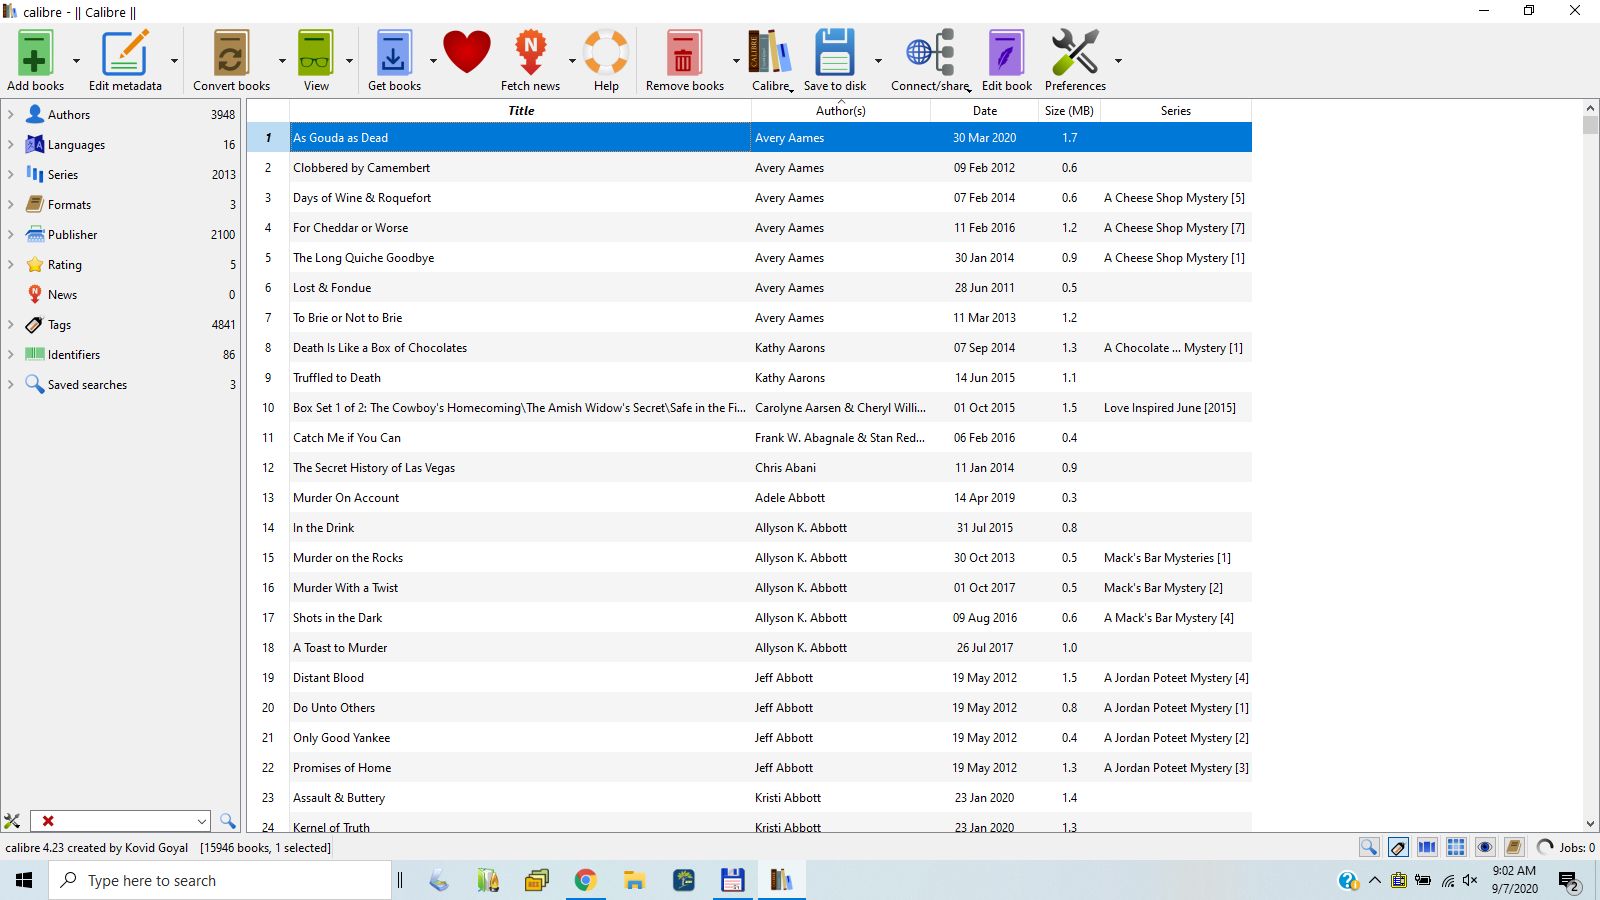Toggle the Book details panel button

[1514, 847]
